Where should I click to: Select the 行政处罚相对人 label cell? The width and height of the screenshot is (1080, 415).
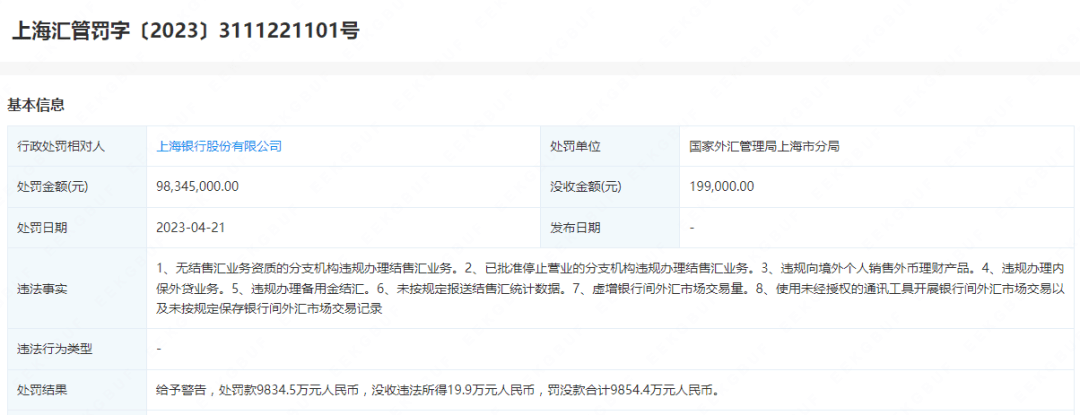[x=77, y=146]
